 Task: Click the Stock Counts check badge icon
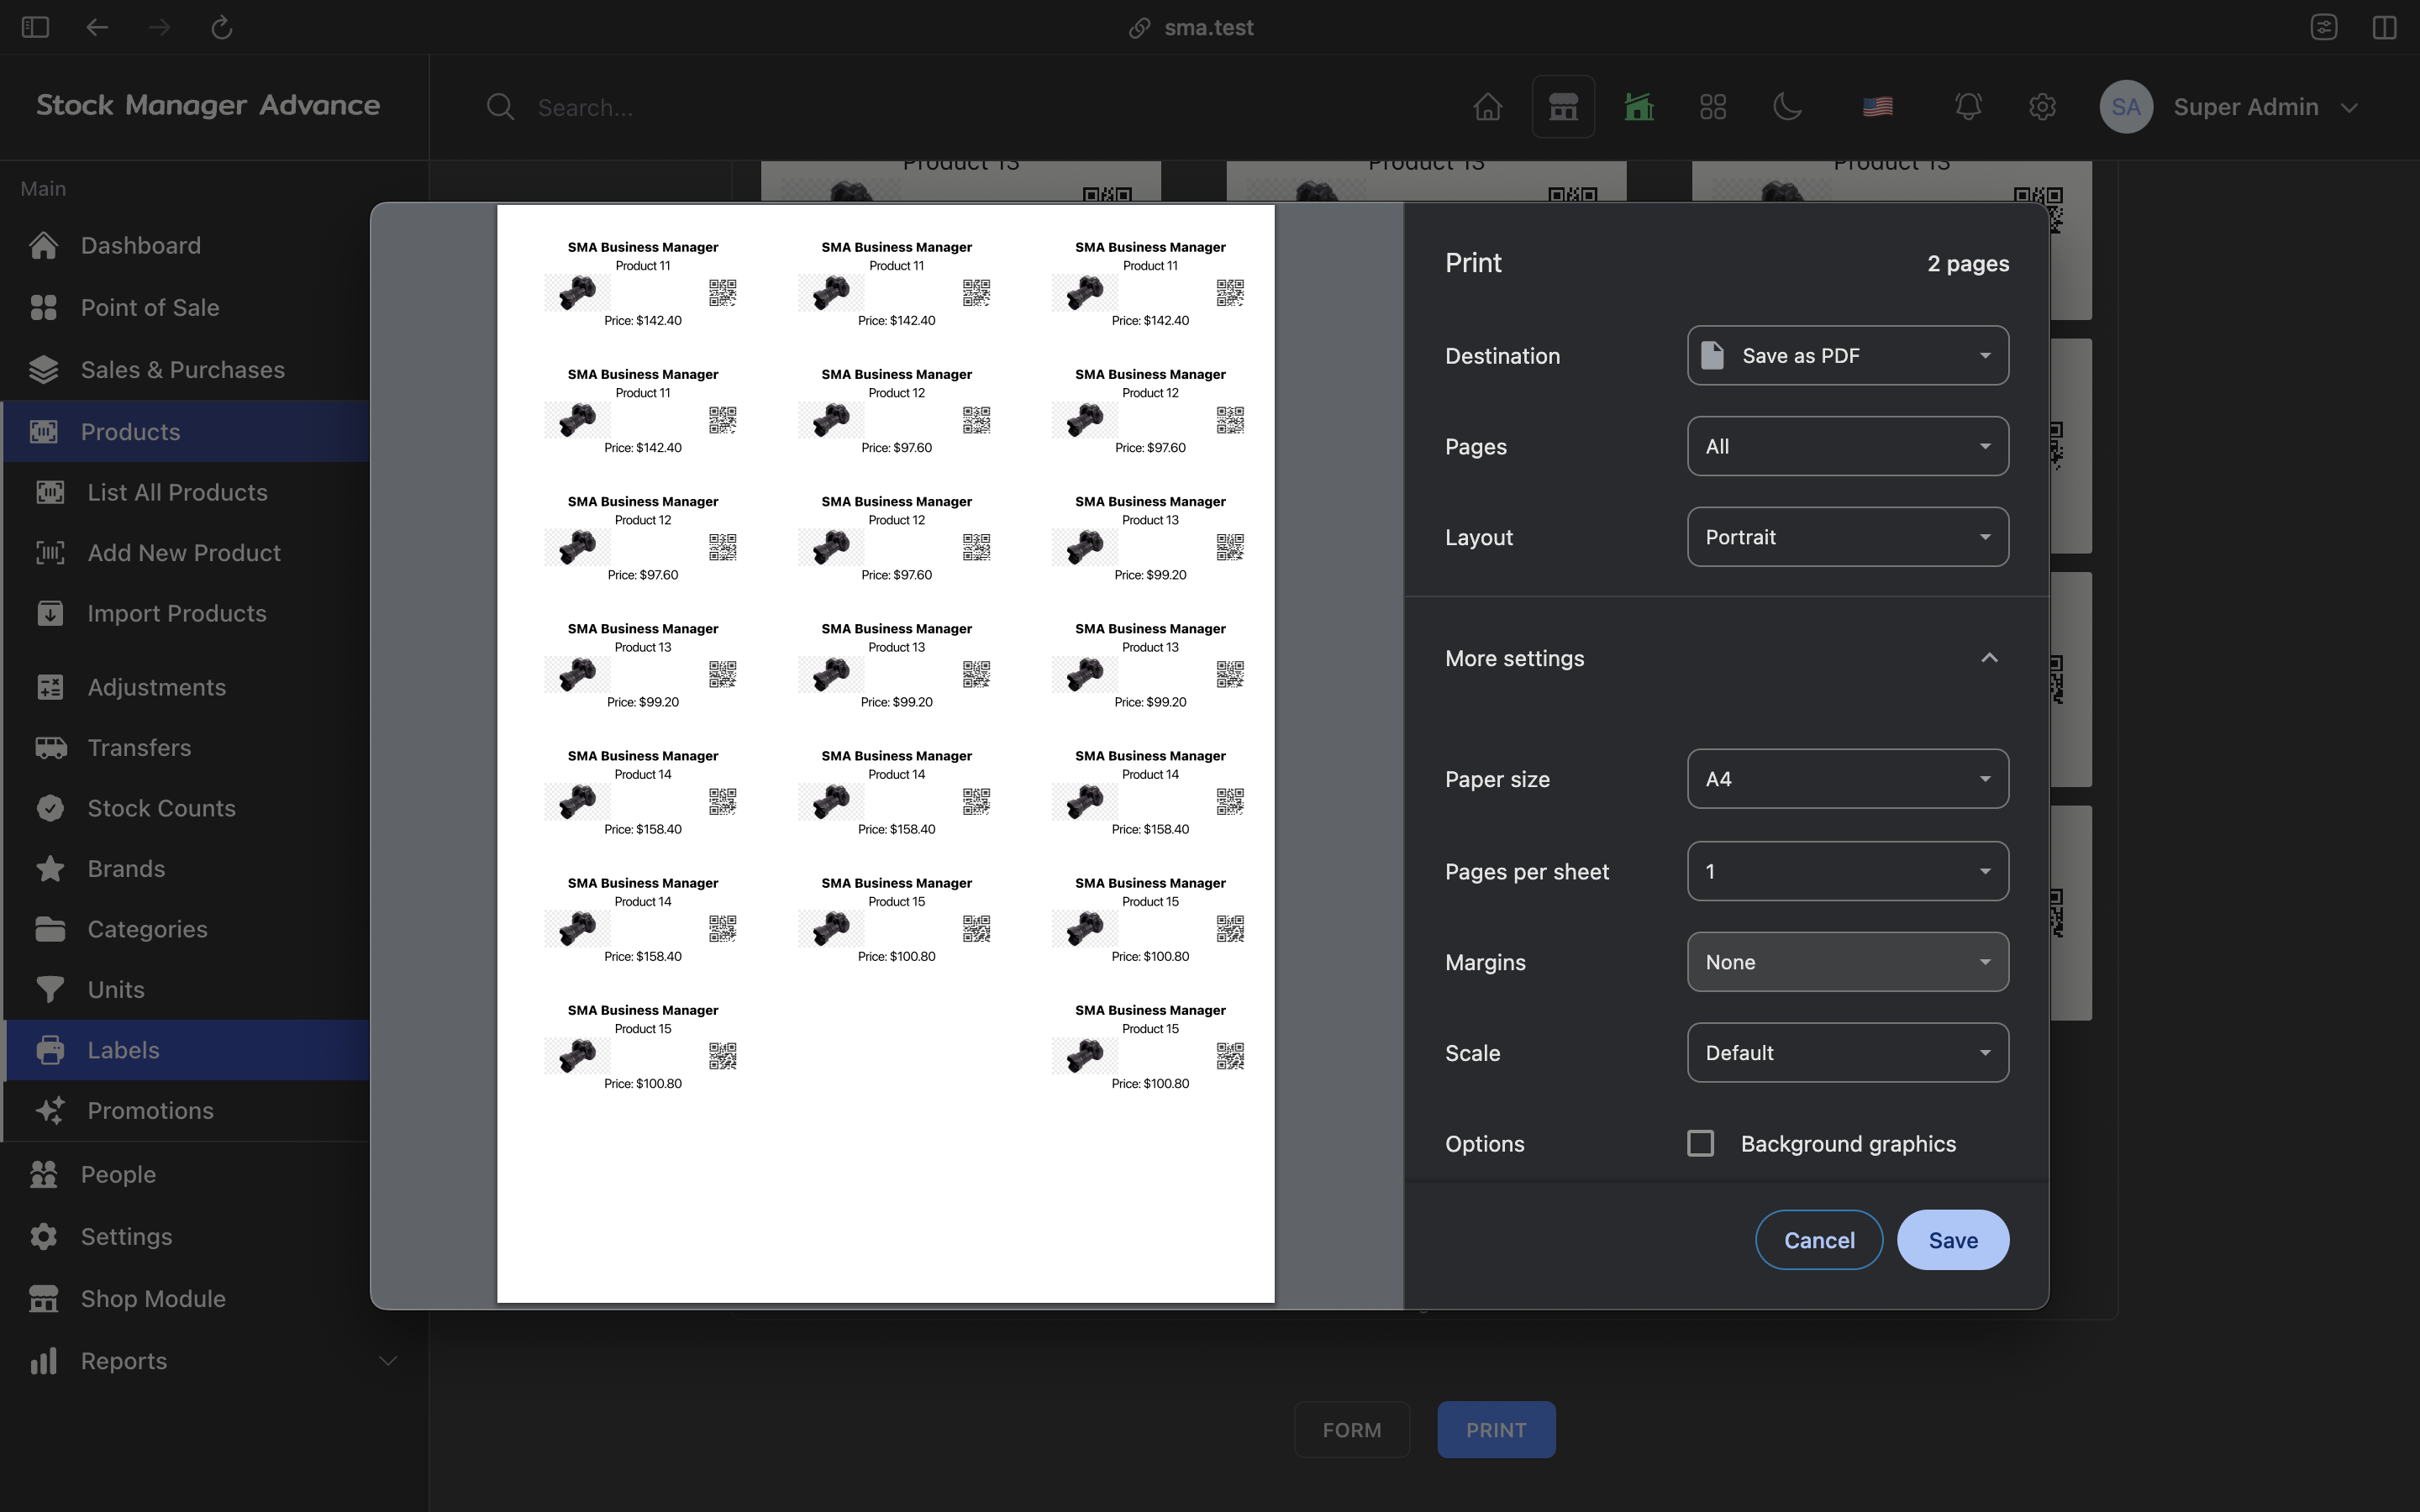[x=50, y=808]
